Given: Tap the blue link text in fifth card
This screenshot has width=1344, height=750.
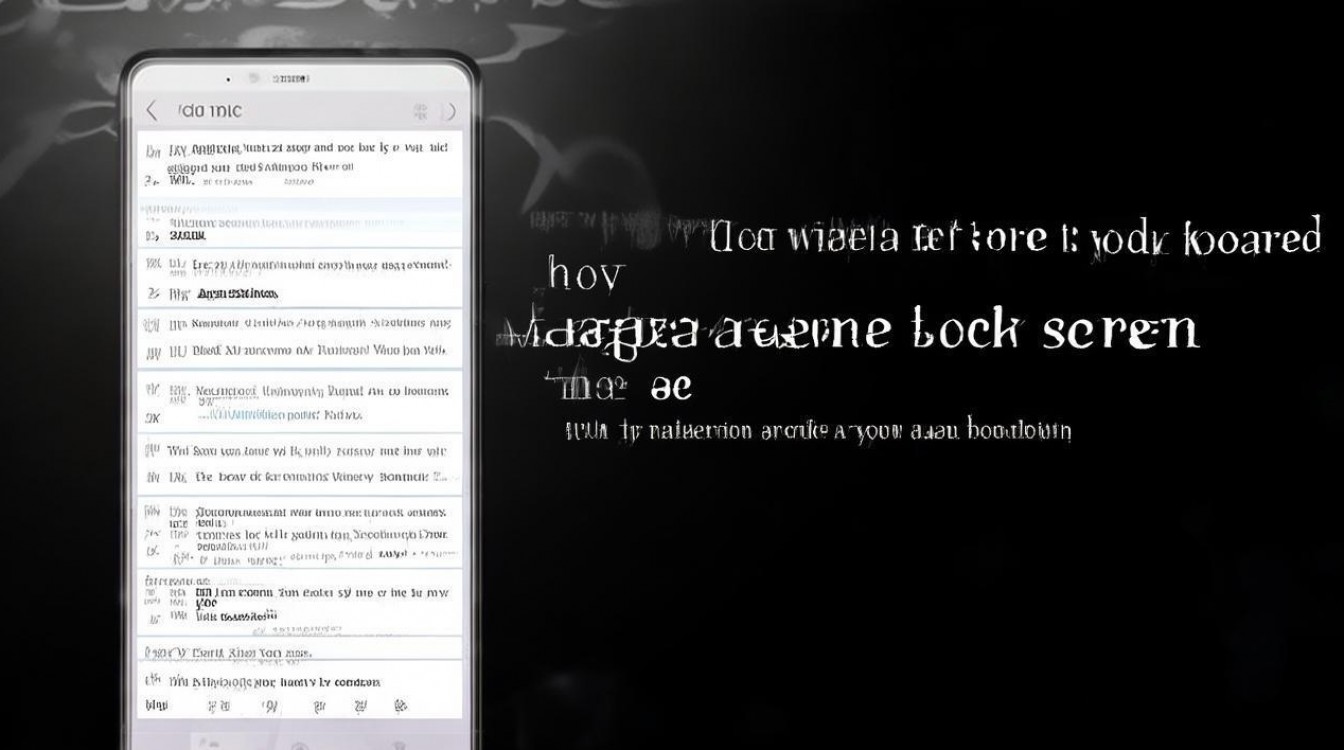Looking at the screenshot, I should point(255,413).
